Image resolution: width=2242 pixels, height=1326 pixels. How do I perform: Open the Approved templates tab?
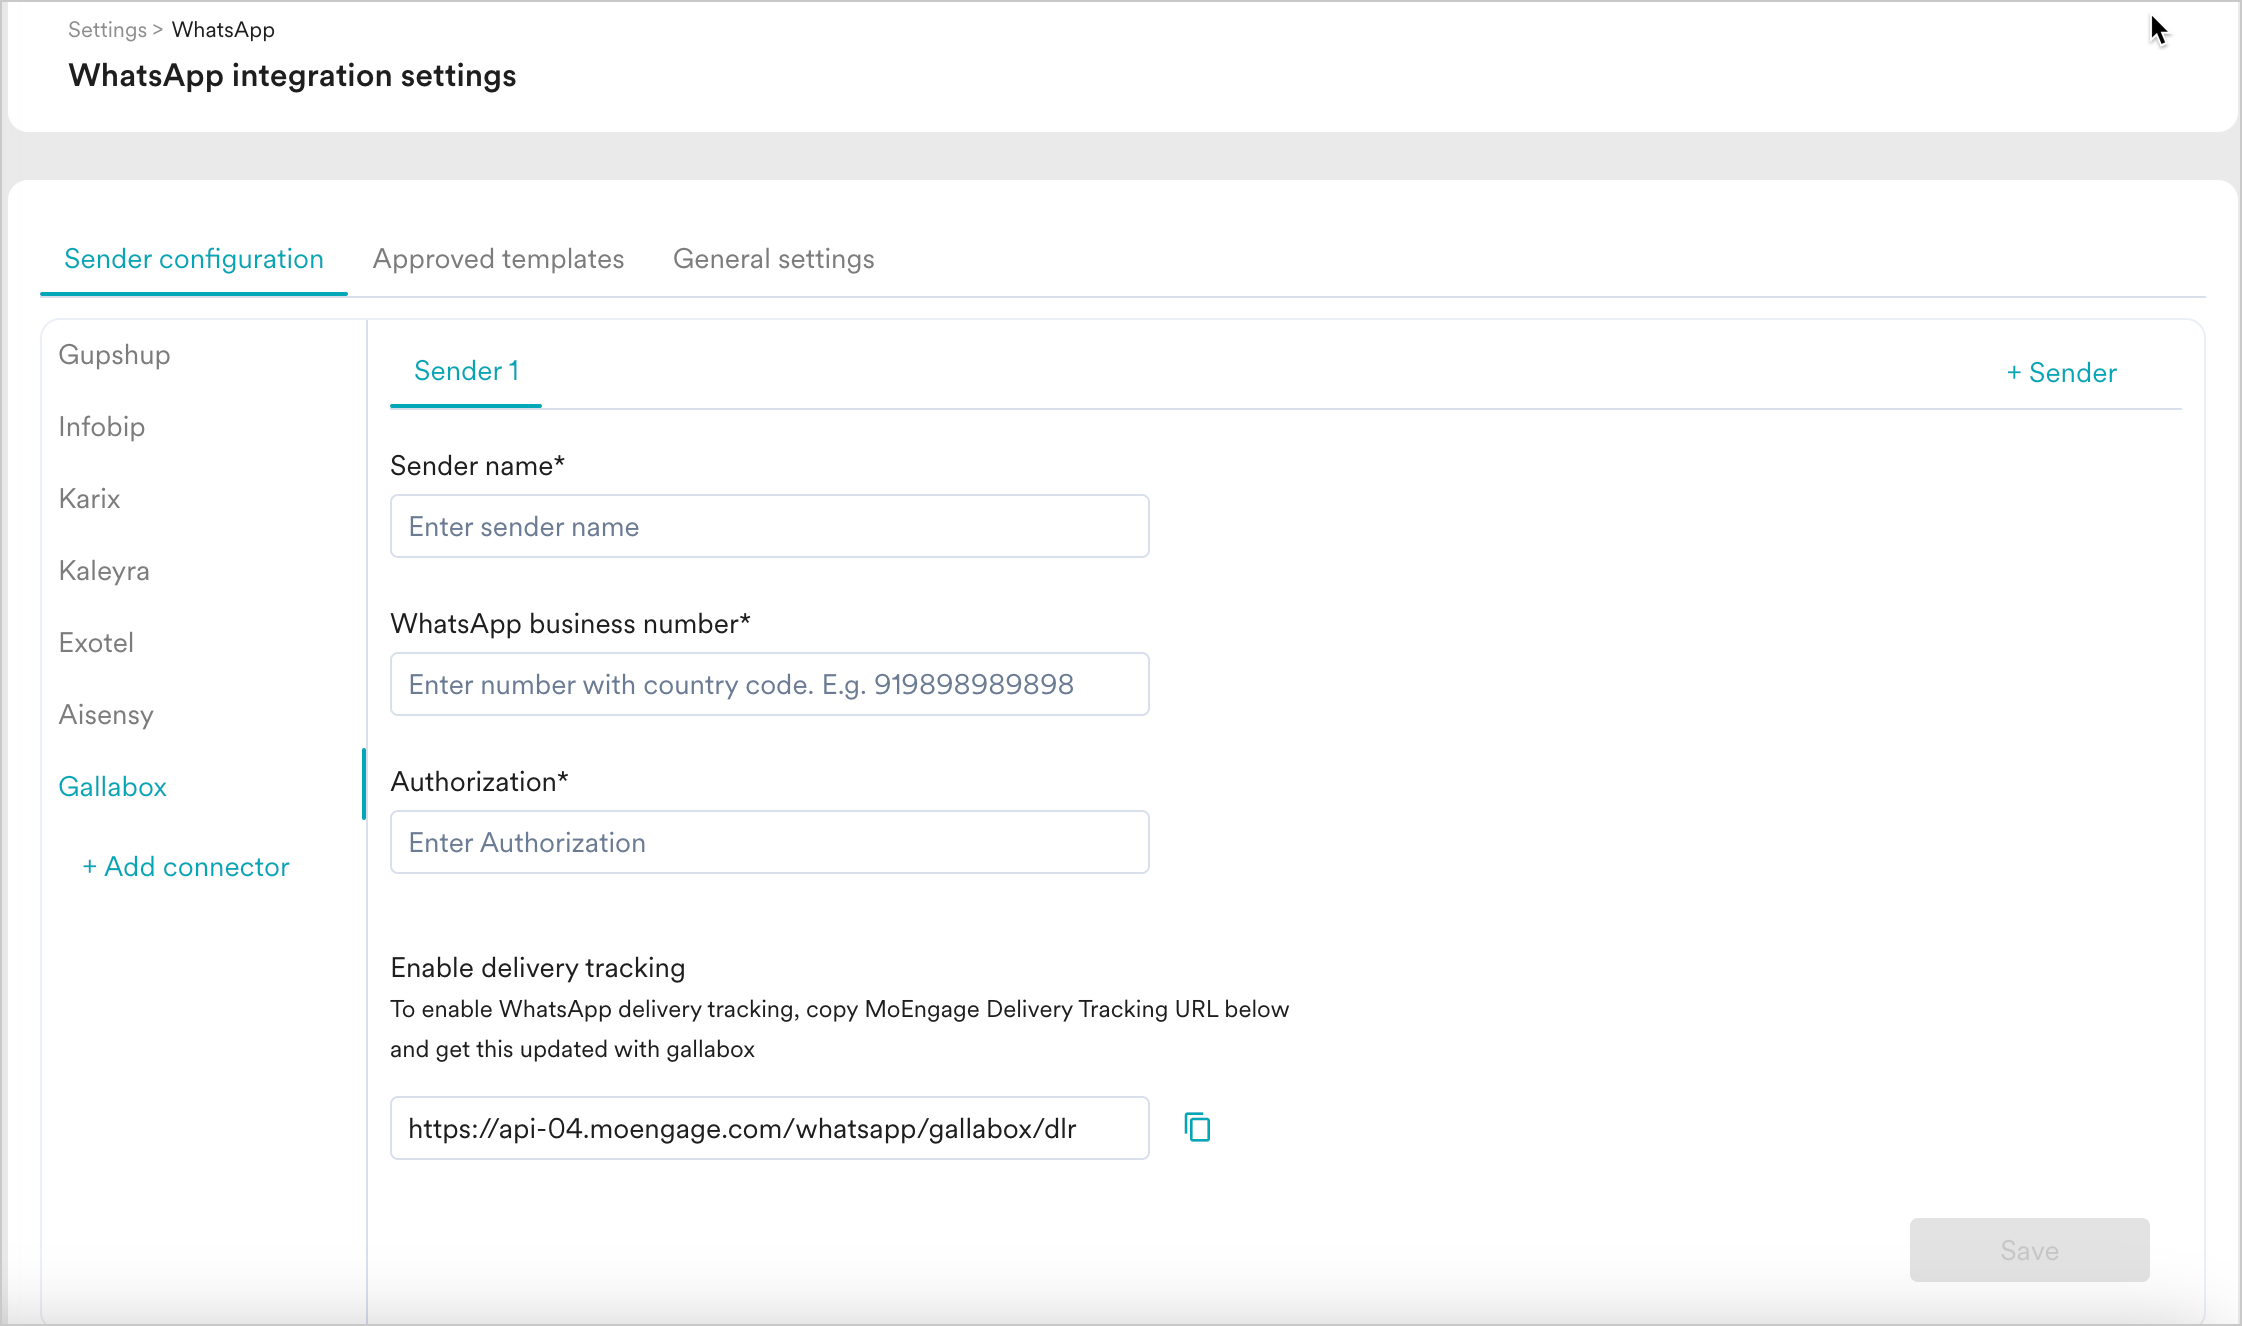coord(498,259)
